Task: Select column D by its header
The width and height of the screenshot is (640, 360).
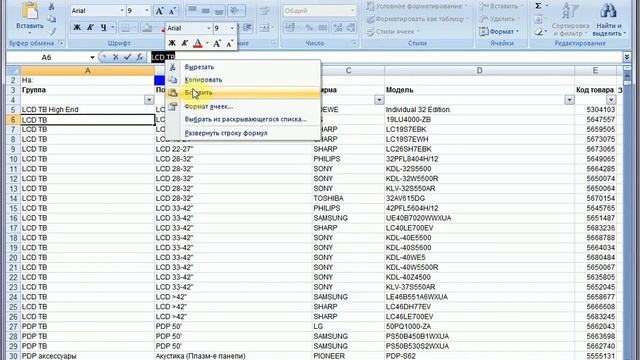Action: coord(479,71)
